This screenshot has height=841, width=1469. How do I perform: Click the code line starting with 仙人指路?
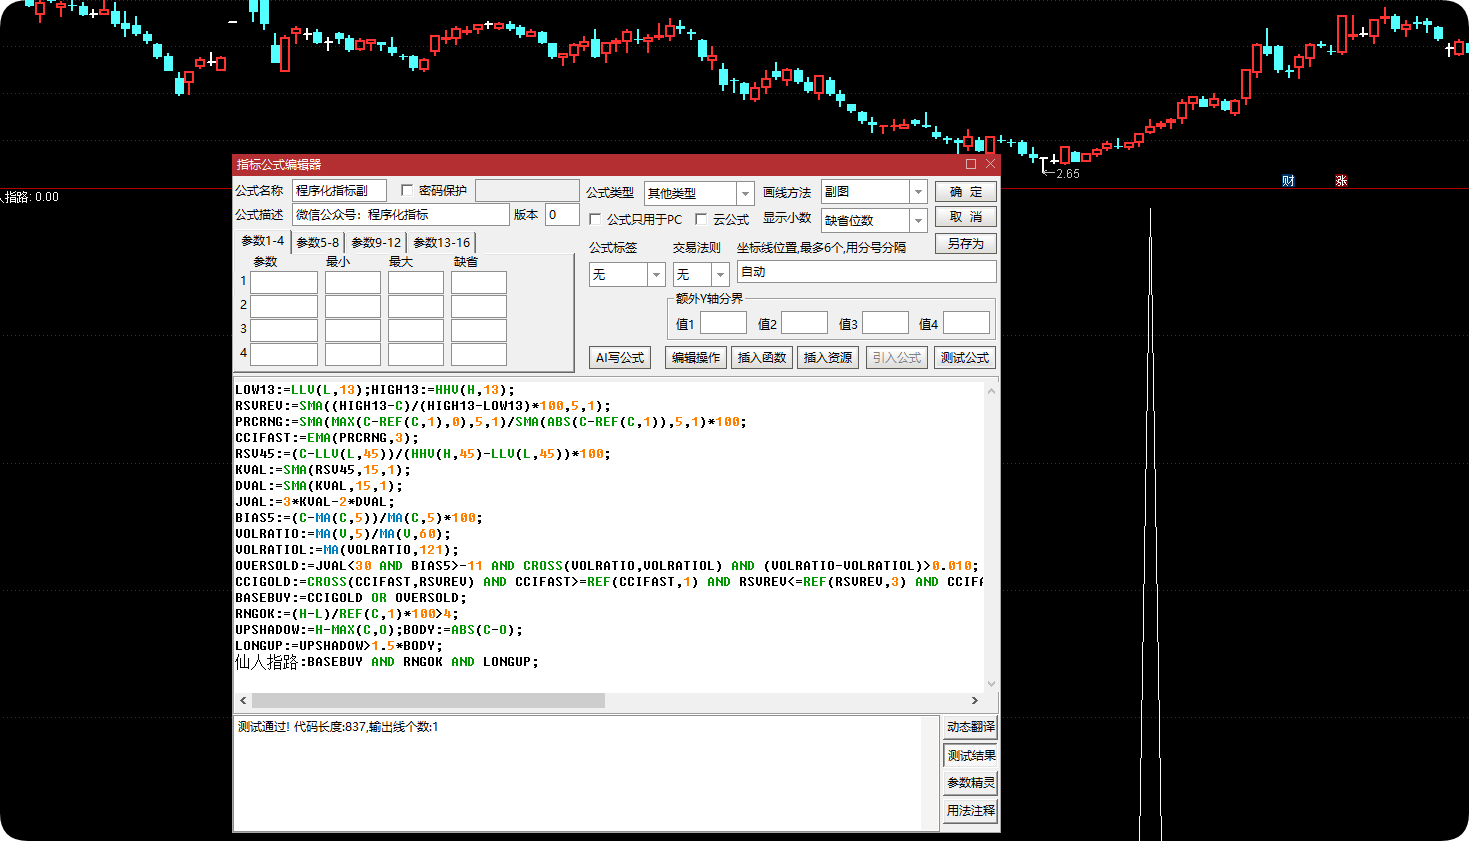coord(387,662)
